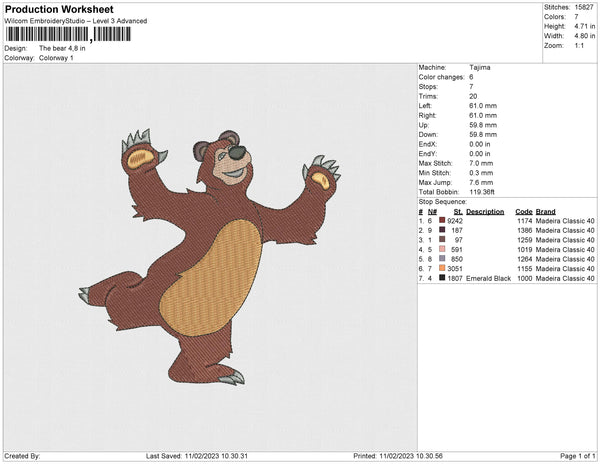Screen dimensions: 600x464
Task: Click thread code 1000
Action: pos(525,278)
